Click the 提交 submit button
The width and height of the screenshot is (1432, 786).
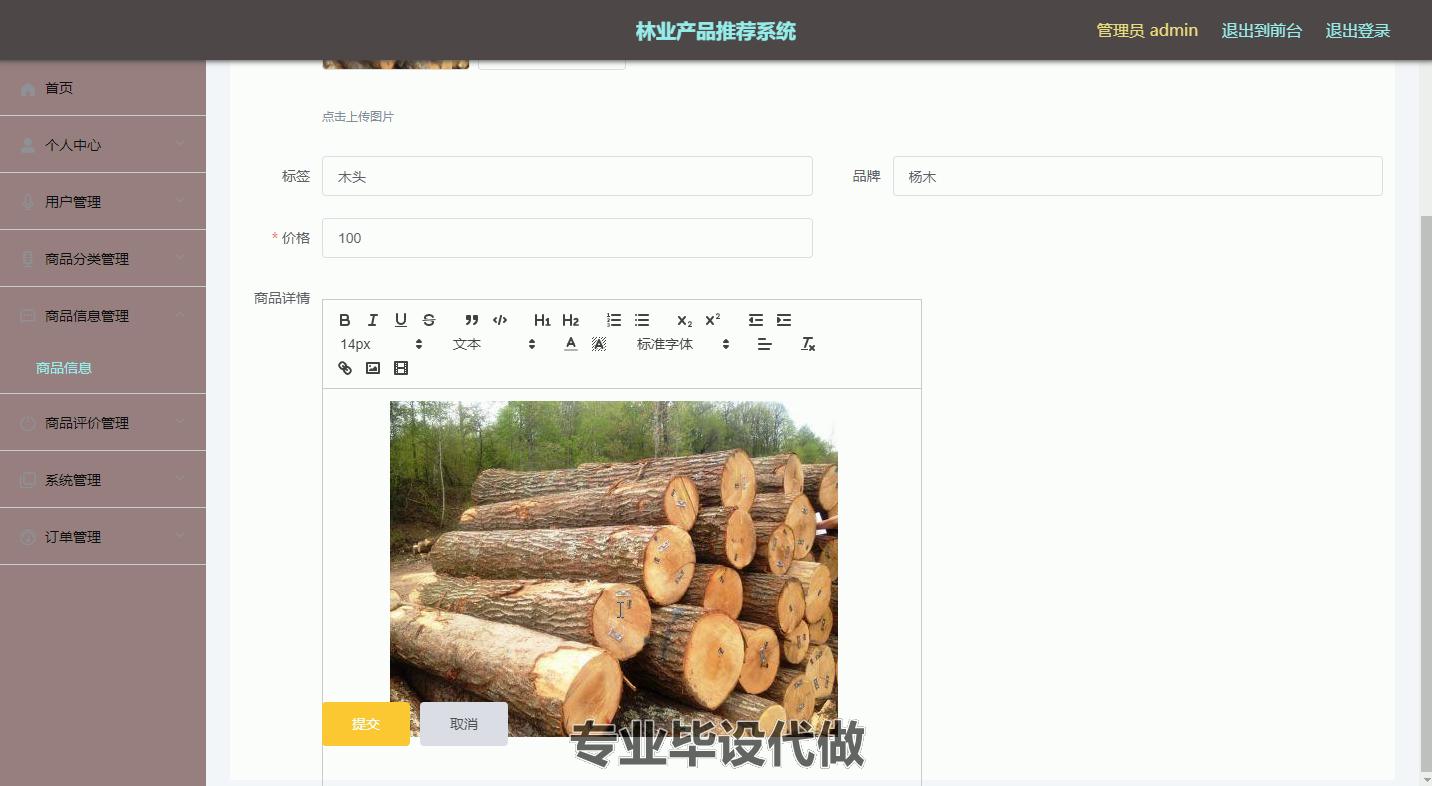pyautogui.click(x=366, y=724)
